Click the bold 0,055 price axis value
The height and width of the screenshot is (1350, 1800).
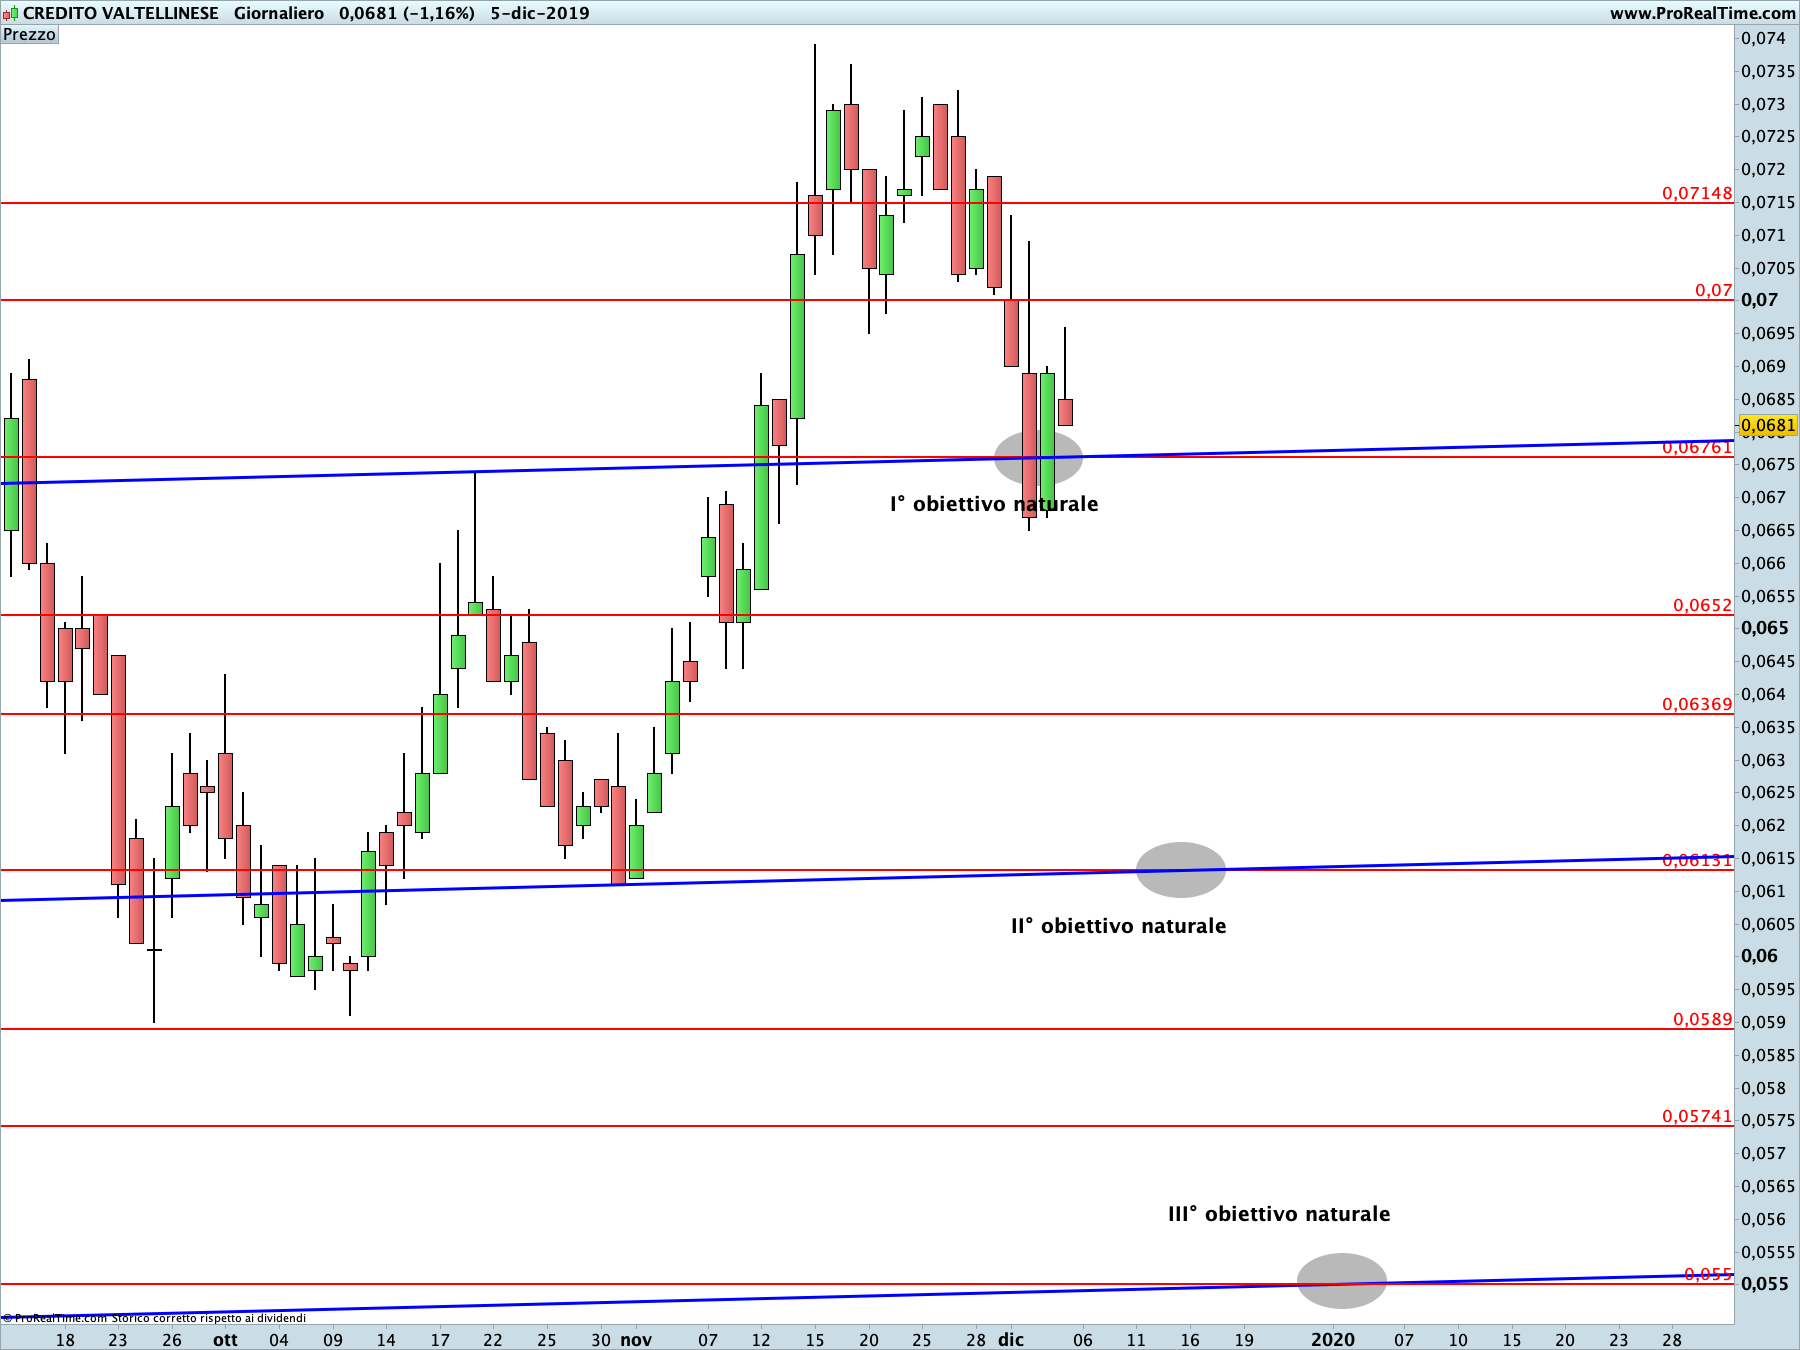[x=1765, y=1284]
